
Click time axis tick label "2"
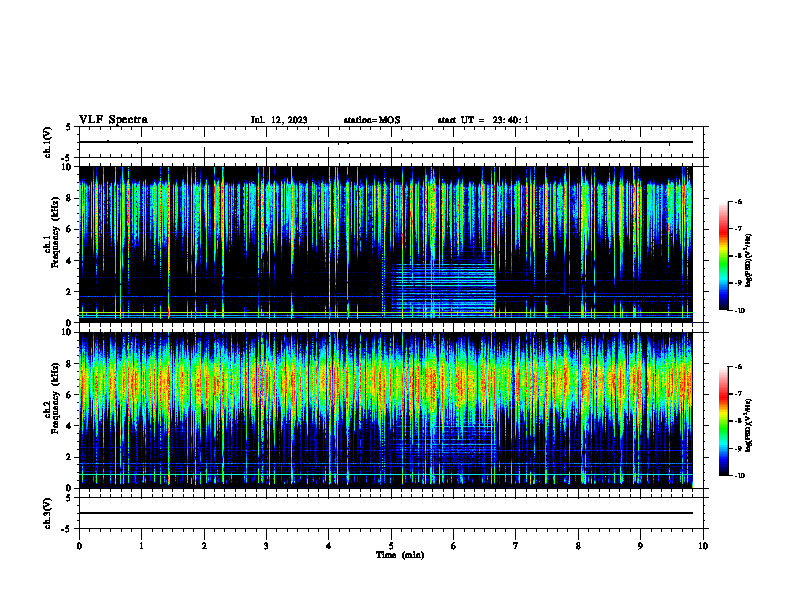coord(204,546)
